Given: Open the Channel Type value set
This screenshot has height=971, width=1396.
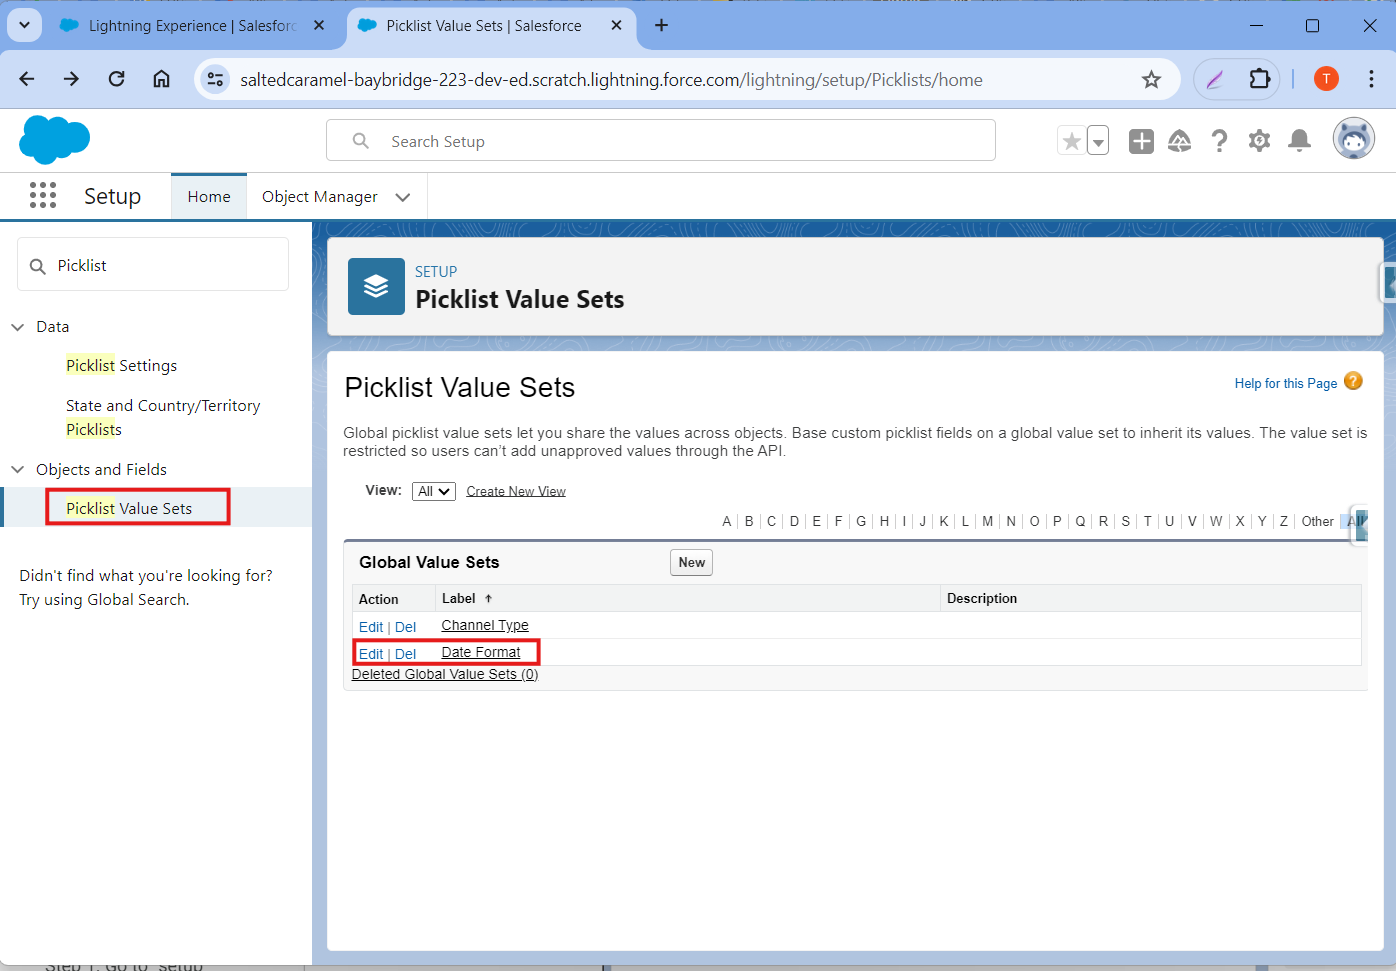Looking at the screenshot, I should coord(485,625).
